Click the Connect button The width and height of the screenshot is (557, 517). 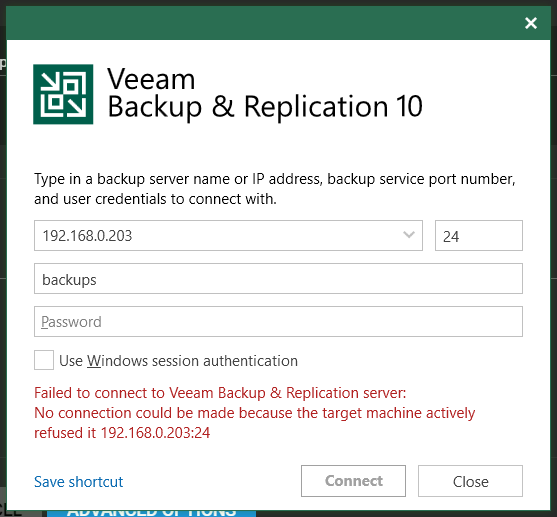(353, 481)
